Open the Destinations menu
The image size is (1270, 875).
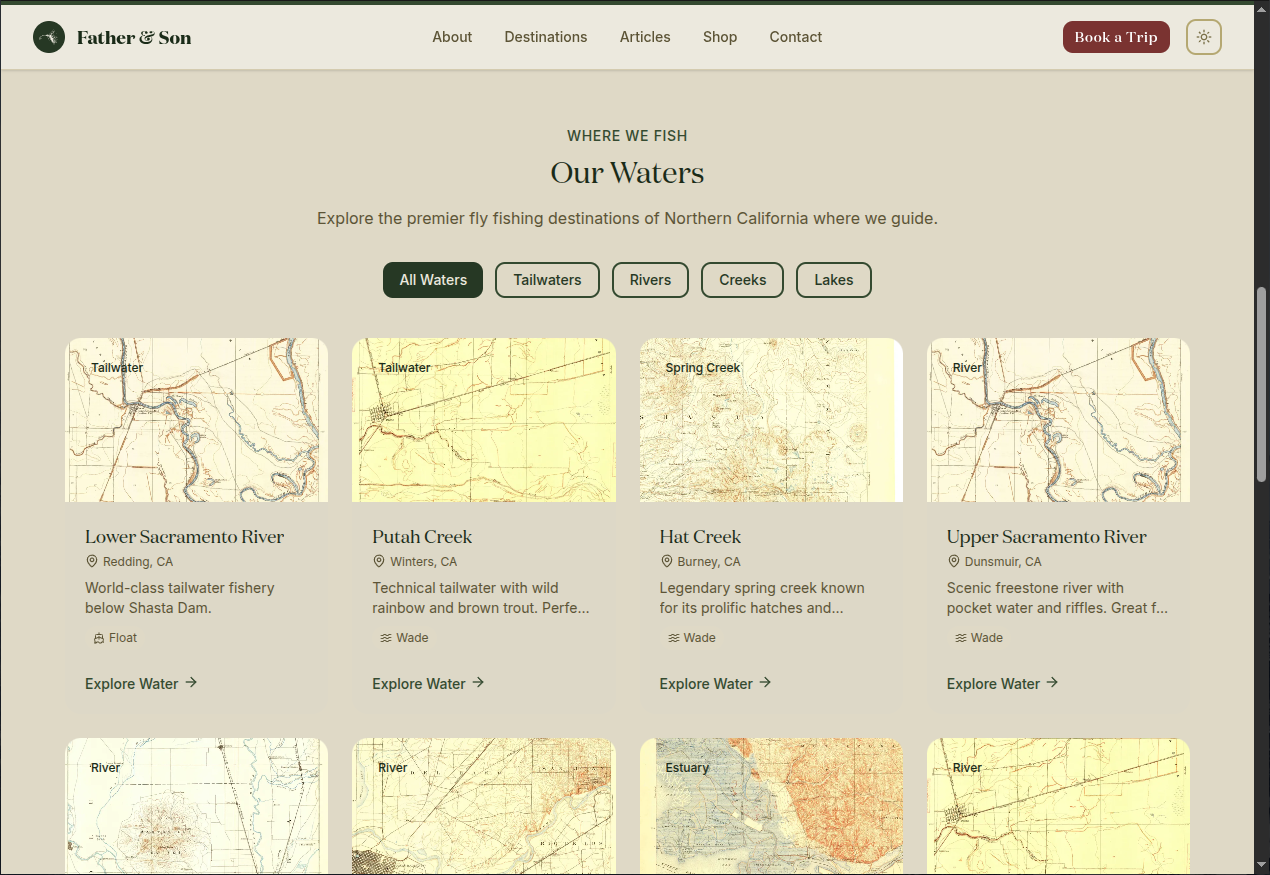click(546, 37)
